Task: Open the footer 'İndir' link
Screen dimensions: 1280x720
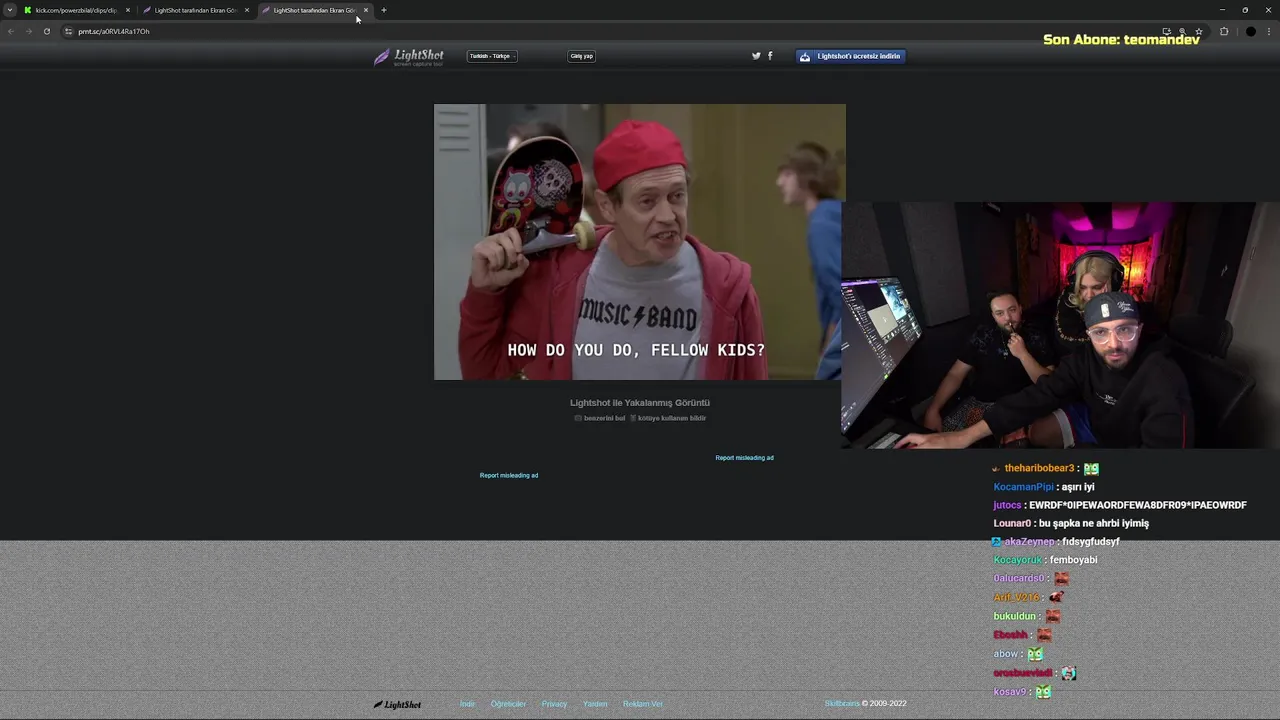Action: [x=468, y=704]
